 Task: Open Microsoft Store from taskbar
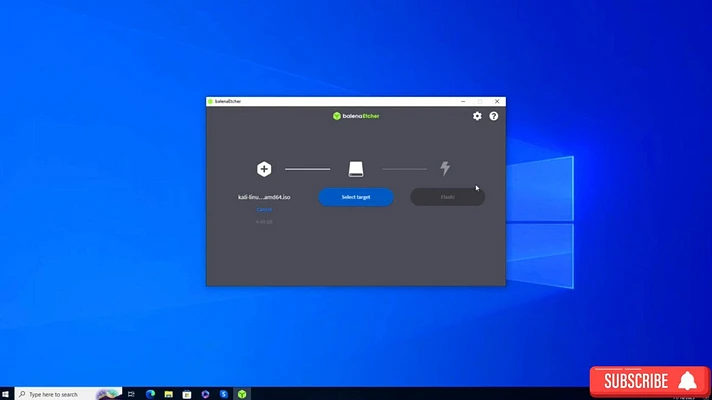(187, 394)
